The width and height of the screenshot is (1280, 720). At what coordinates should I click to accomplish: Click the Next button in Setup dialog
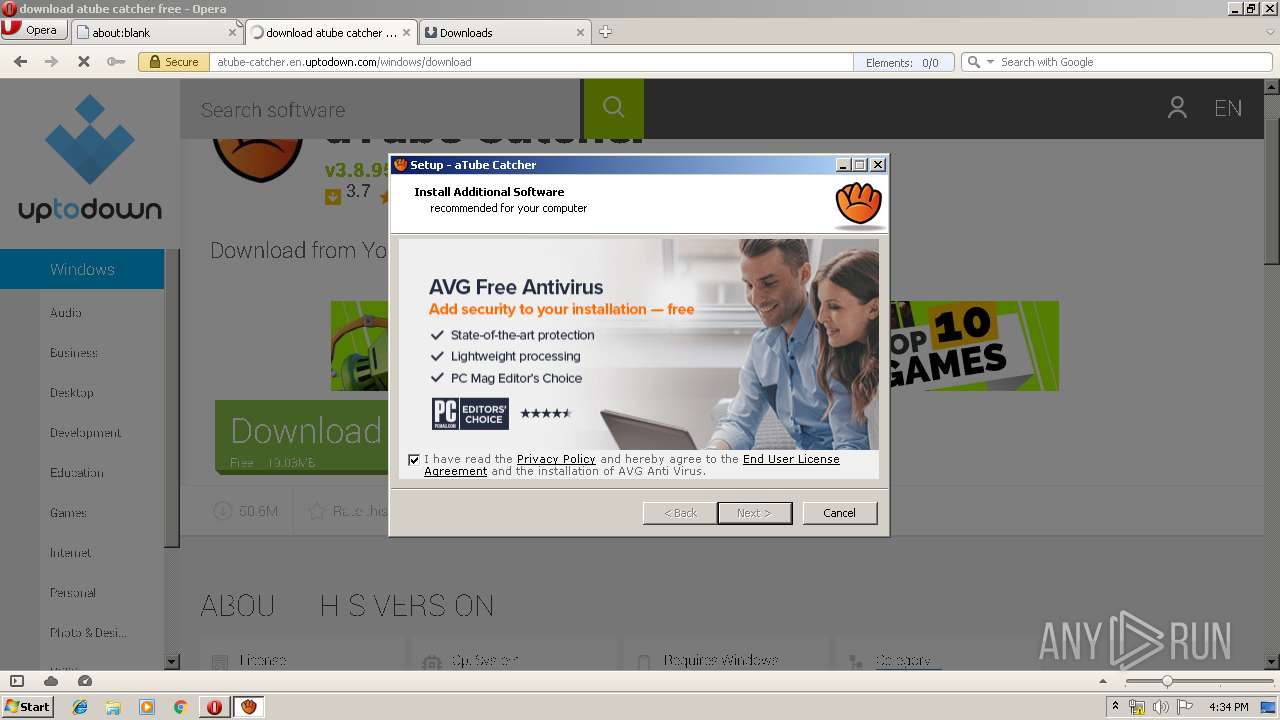point(754,513)
